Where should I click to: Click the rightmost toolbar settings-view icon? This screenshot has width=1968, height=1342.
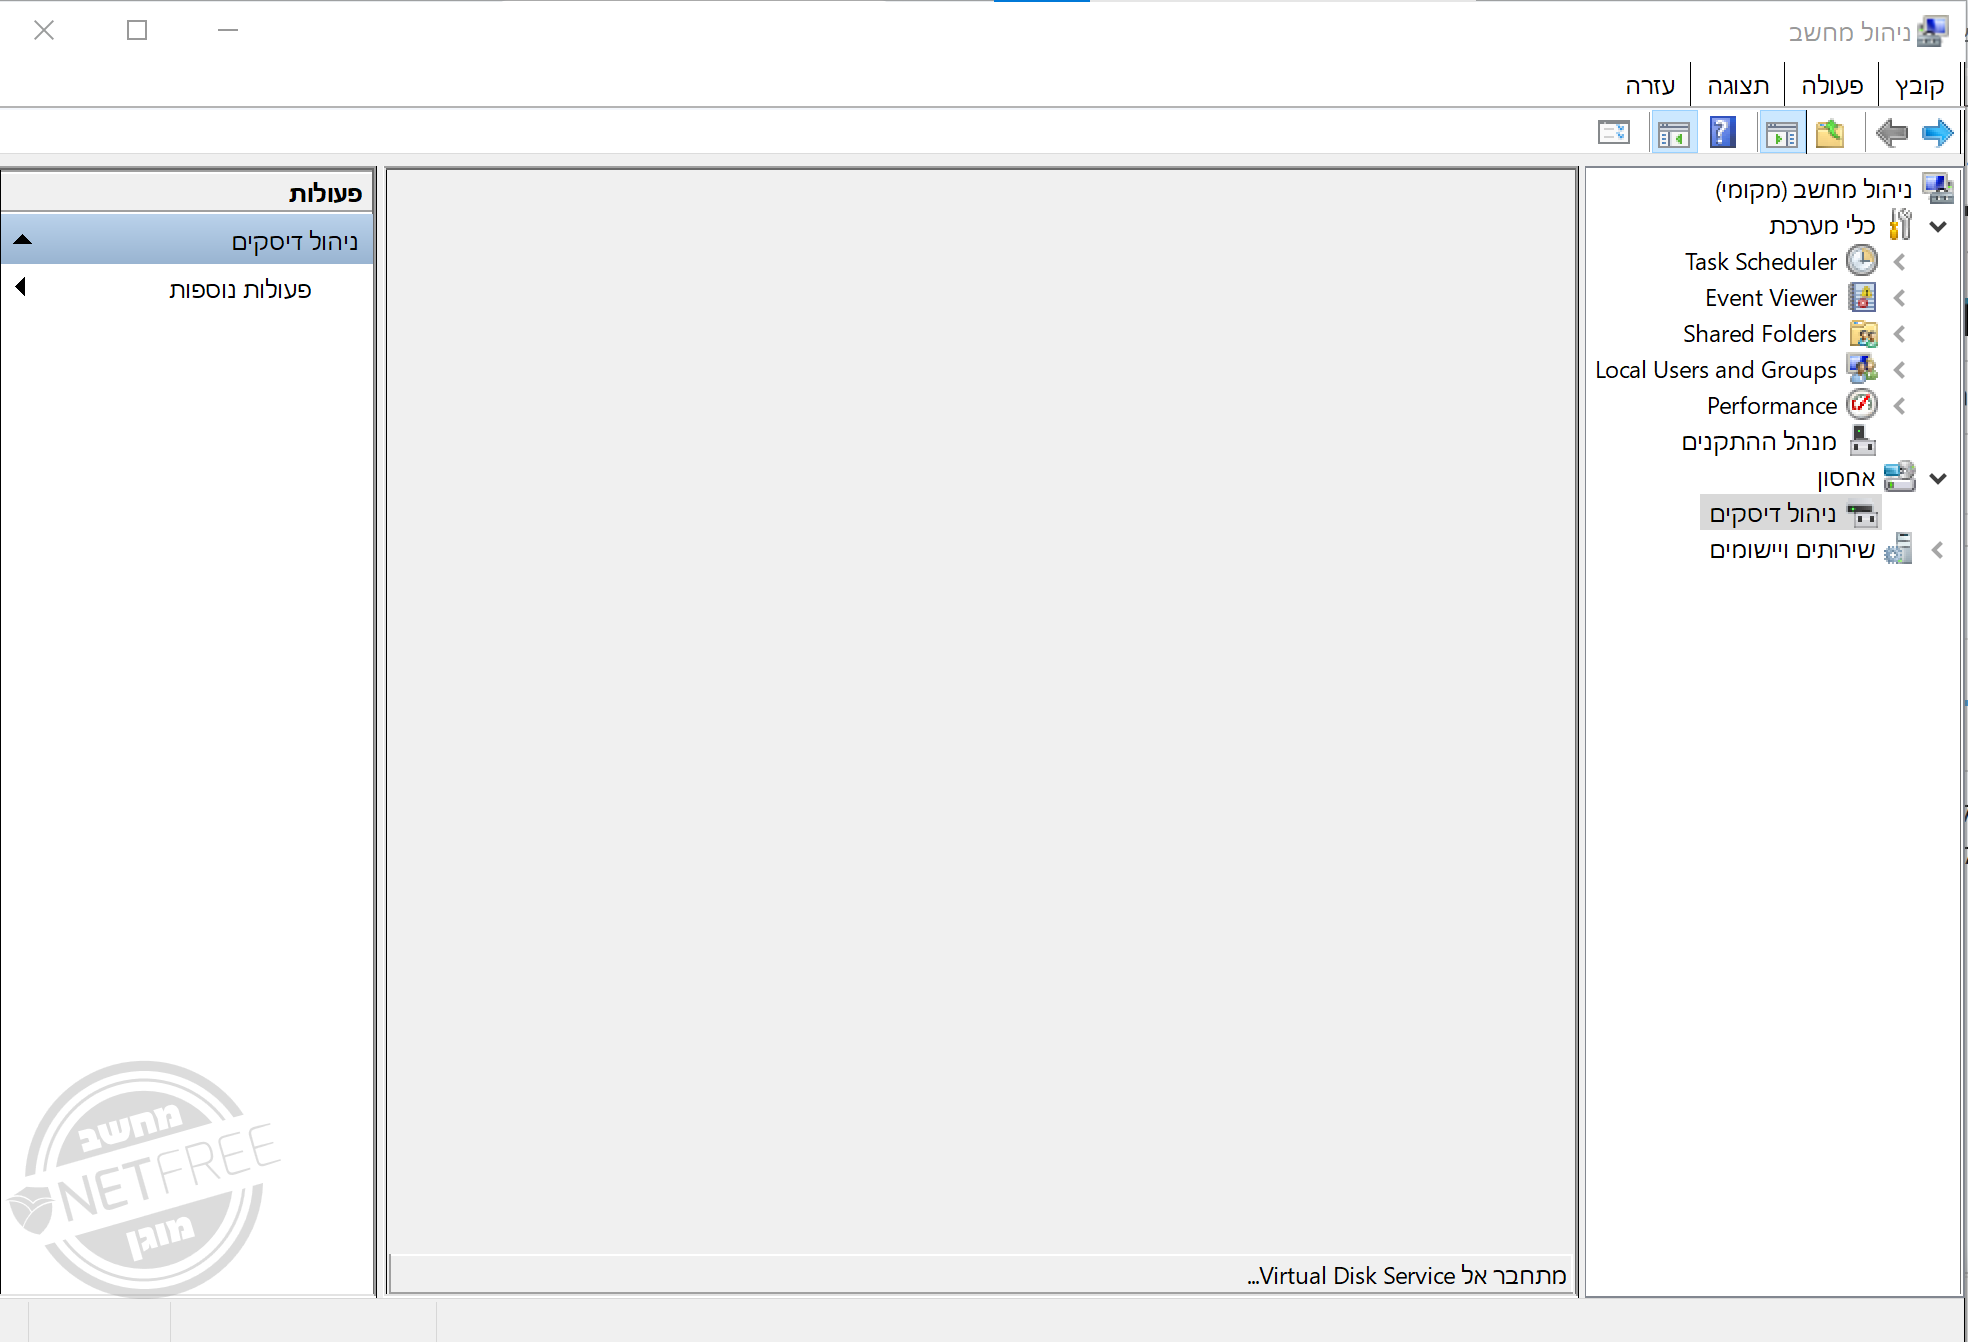coord(1613,133)
